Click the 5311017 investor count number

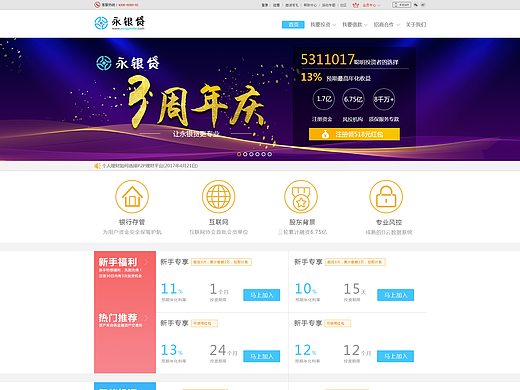tap(327, 59)
